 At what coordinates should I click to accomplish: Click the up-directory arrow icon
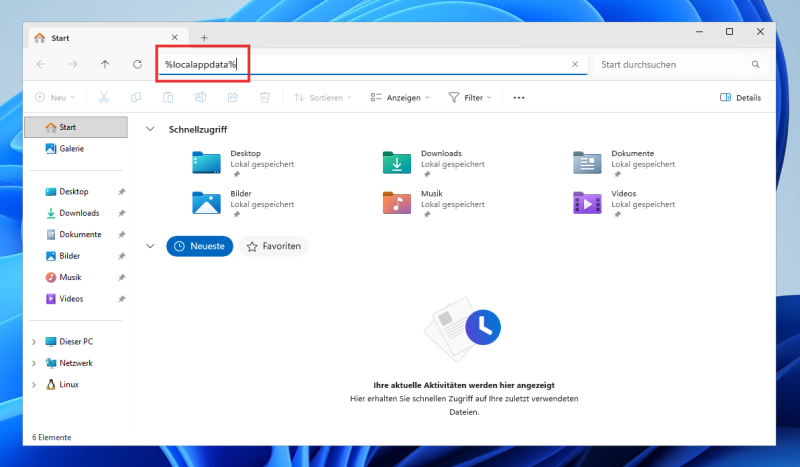pyautogui.click(x=105, y=64)
